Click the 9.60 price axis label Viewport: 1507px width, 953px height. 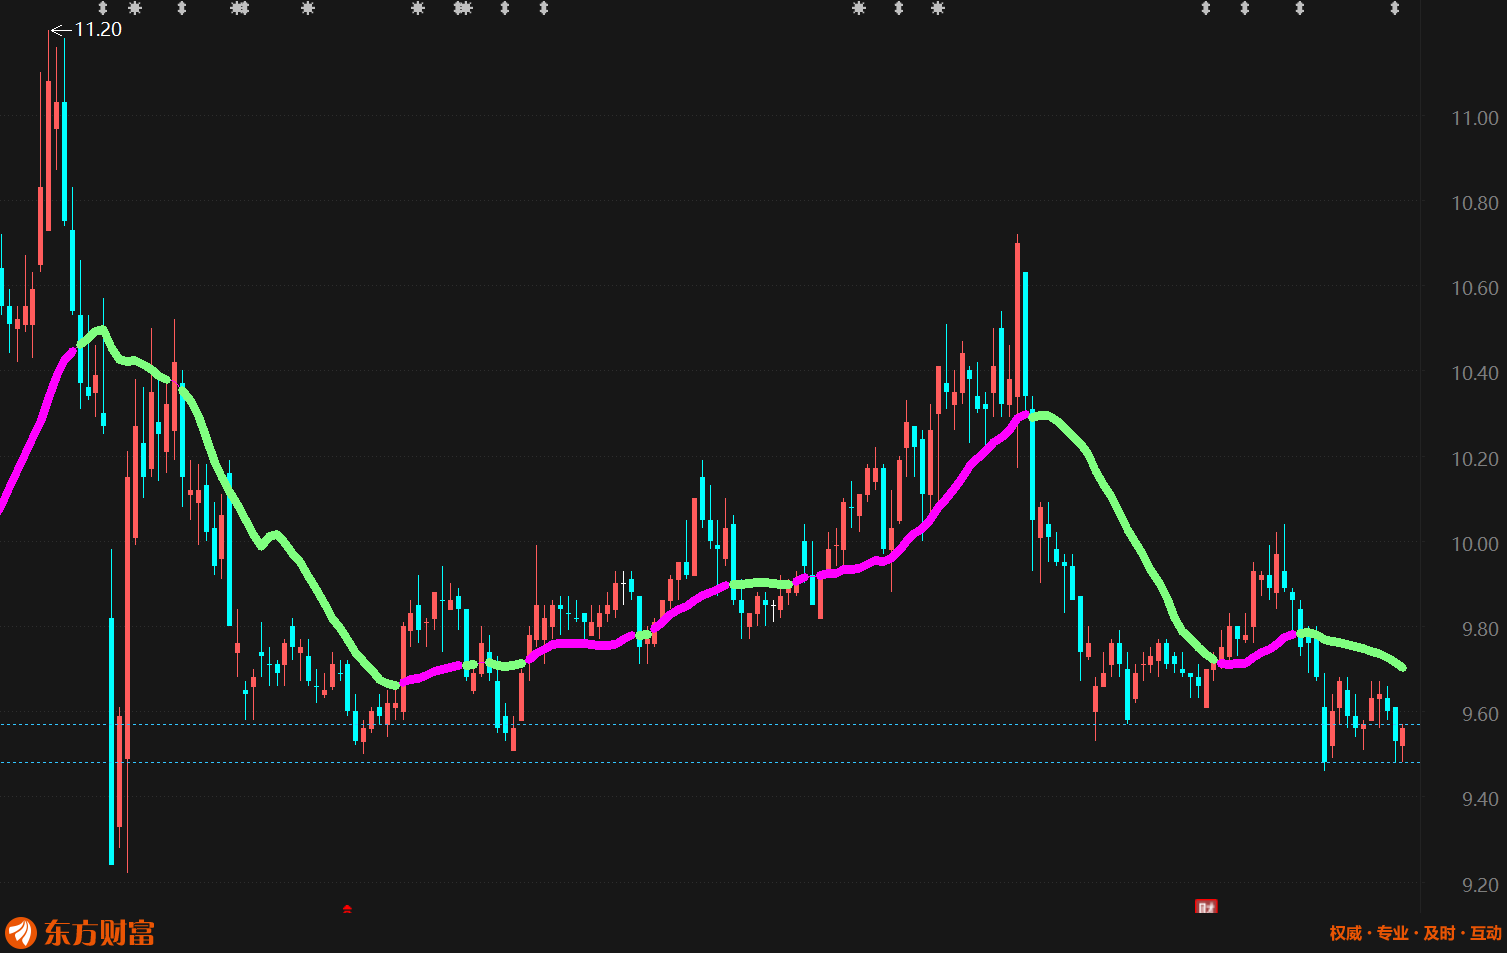point(1480,714)
